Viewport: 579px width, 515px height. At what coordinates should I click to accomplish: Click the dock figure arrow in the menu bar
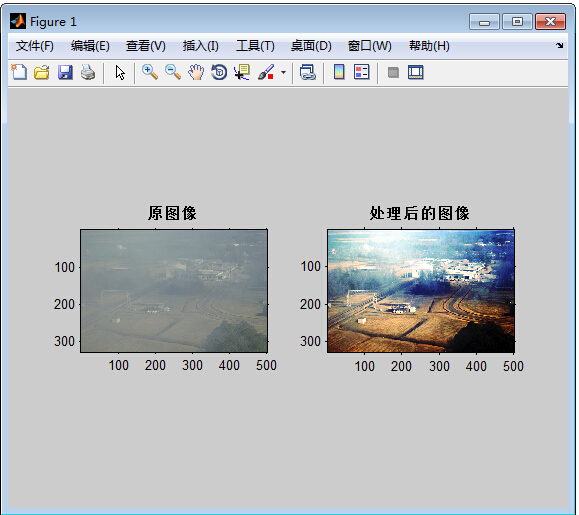pyautogui.click(x=559, y=45)
